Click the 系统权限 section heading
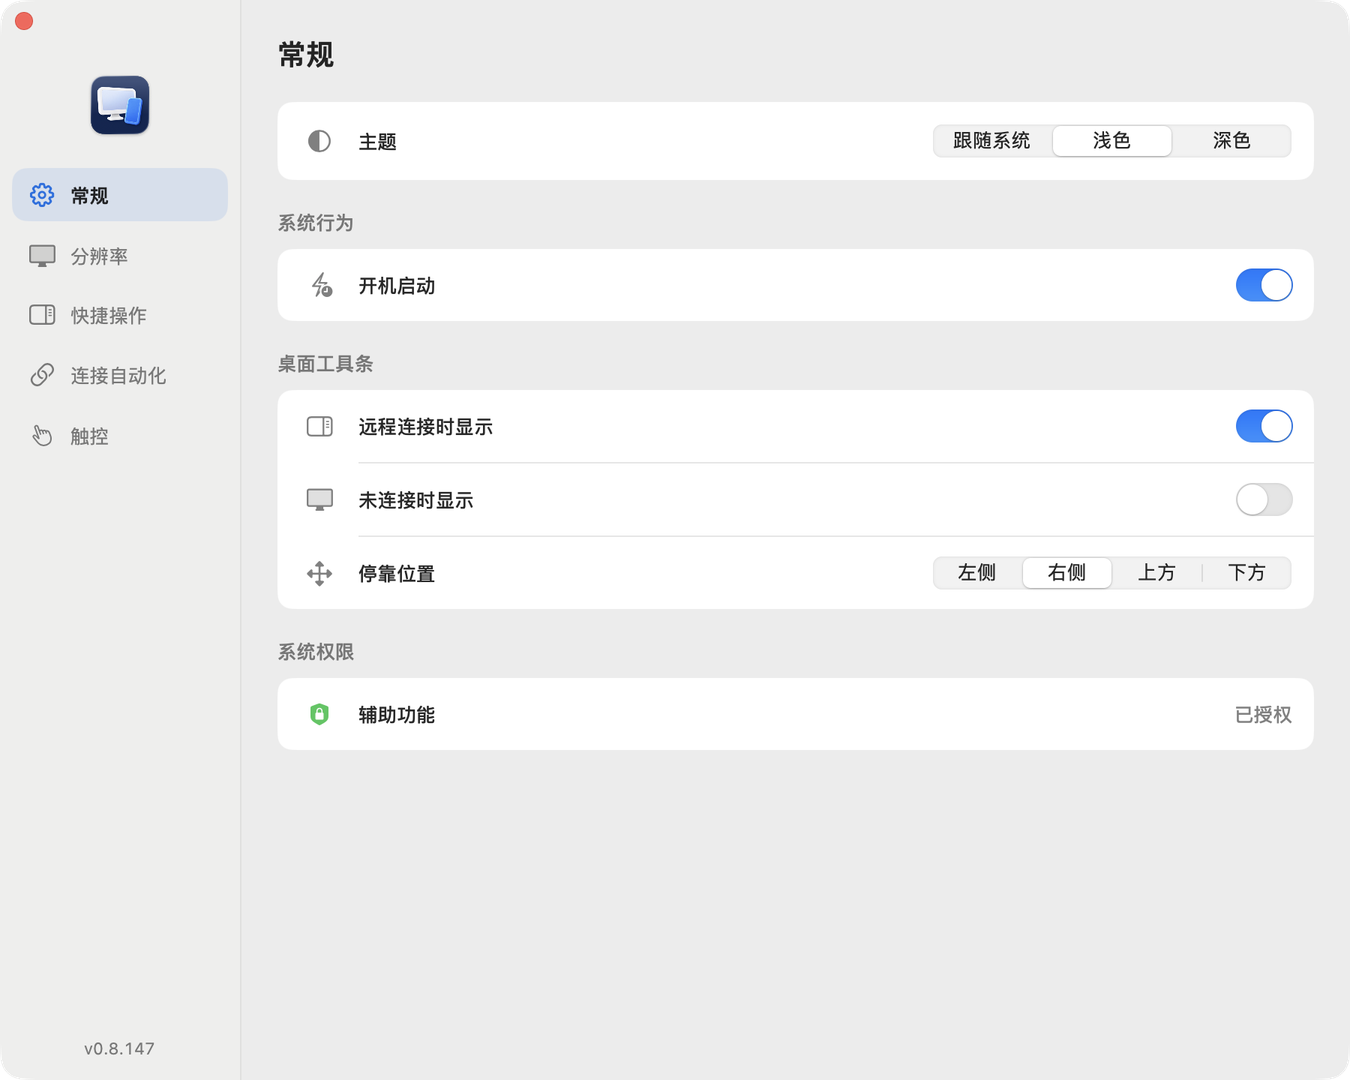Image resolution: width=1350 pixels, height=1080 pixels. [316, 652]
